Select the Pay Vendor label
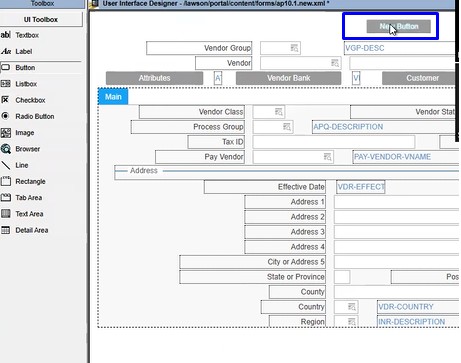Screen dimensions: 461x363 pos(200,157)
